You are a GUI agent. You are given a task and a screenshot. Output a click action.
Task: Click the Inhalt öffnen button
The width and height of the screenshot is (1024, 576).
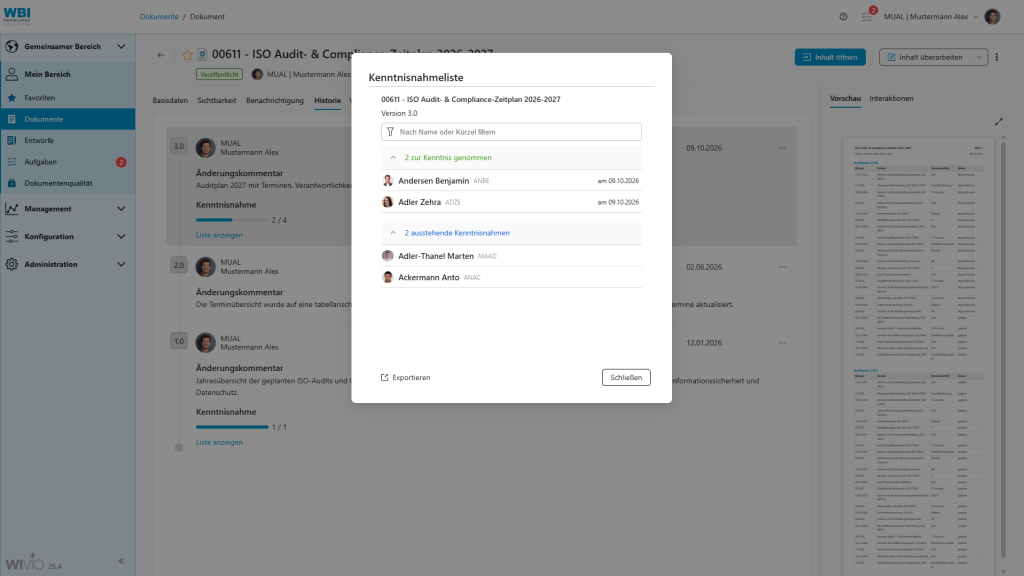pyautogui.click(x=830, y=57)
